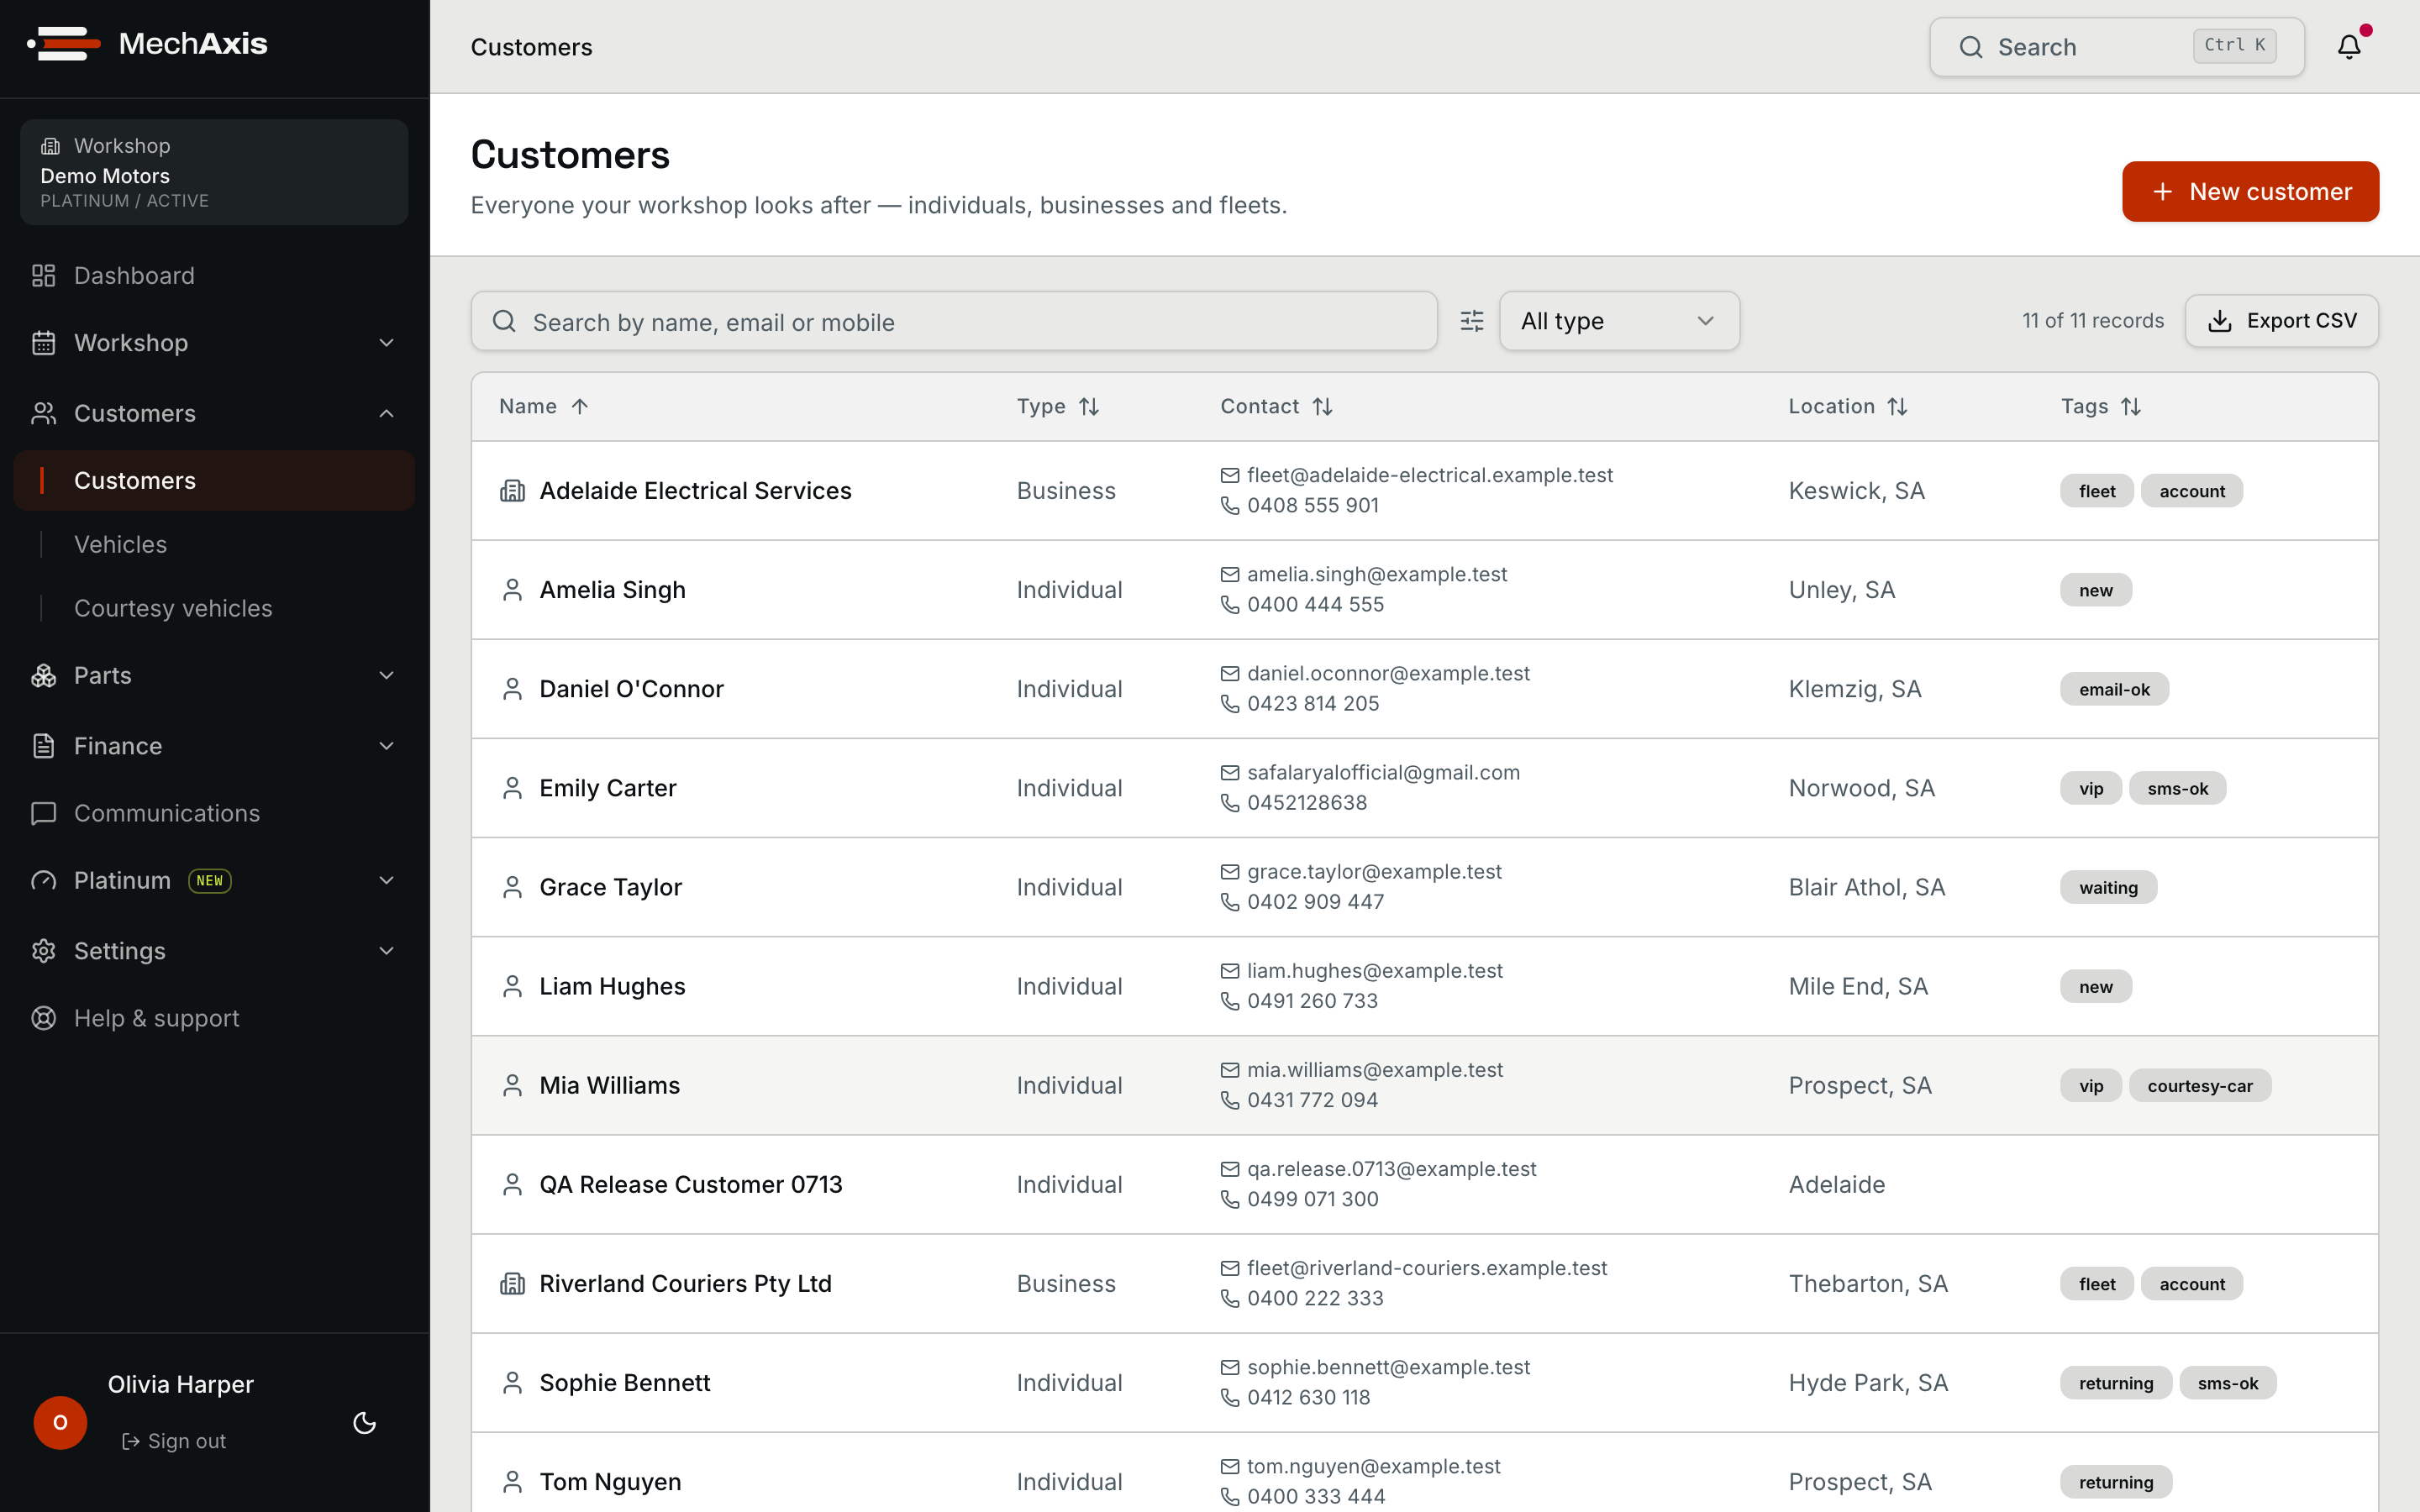Toggle dark mode moon icon
2420x1512 pixels.
365,1422
